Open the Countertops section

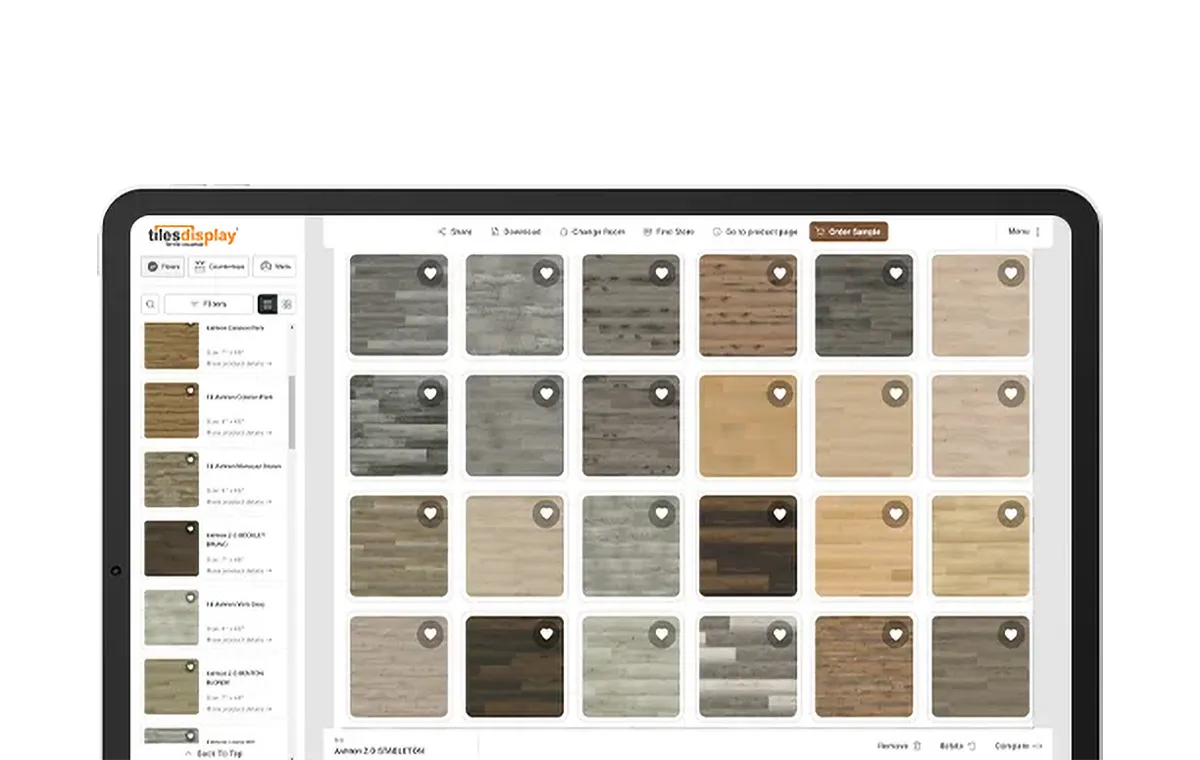(222, 266)
